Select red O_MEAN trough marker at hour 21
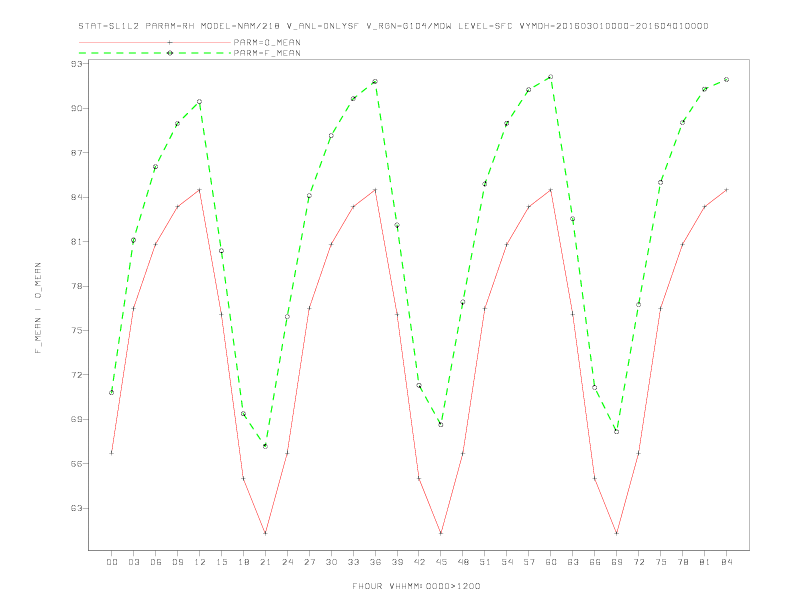The image size is (792, 612). click(x=265, y=533)
